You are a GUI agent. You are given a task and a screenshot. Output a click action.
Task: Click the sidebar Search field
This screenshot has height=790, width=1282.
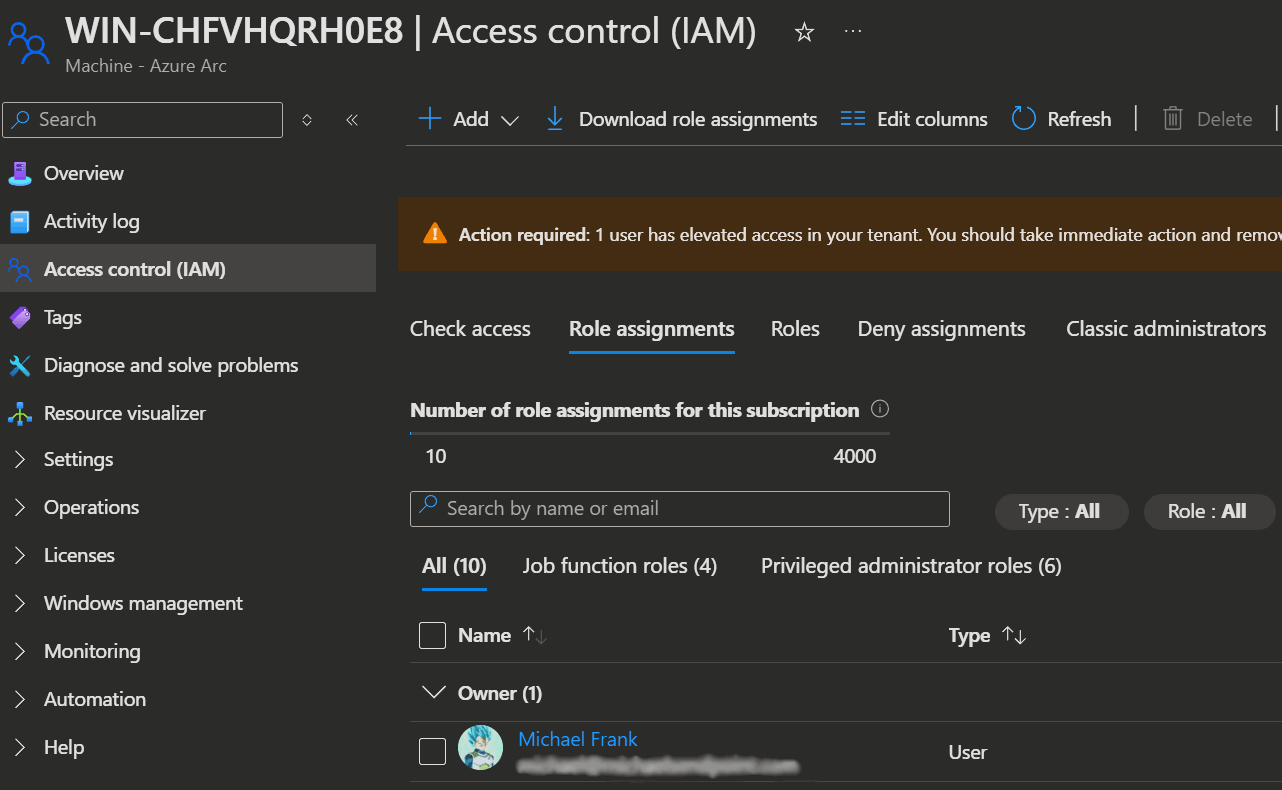coord(143,119)
